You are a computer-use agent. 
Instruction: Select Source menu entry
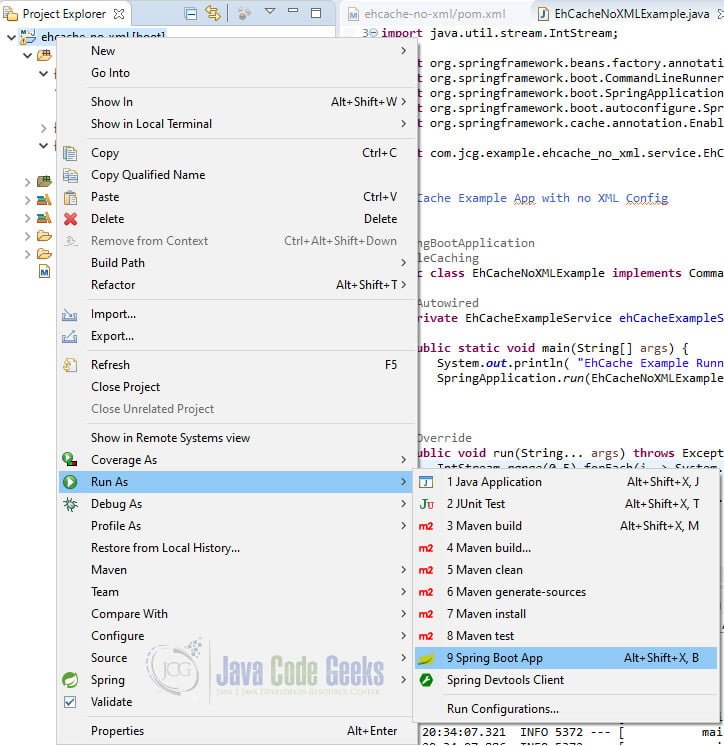[x=236, y=658]
